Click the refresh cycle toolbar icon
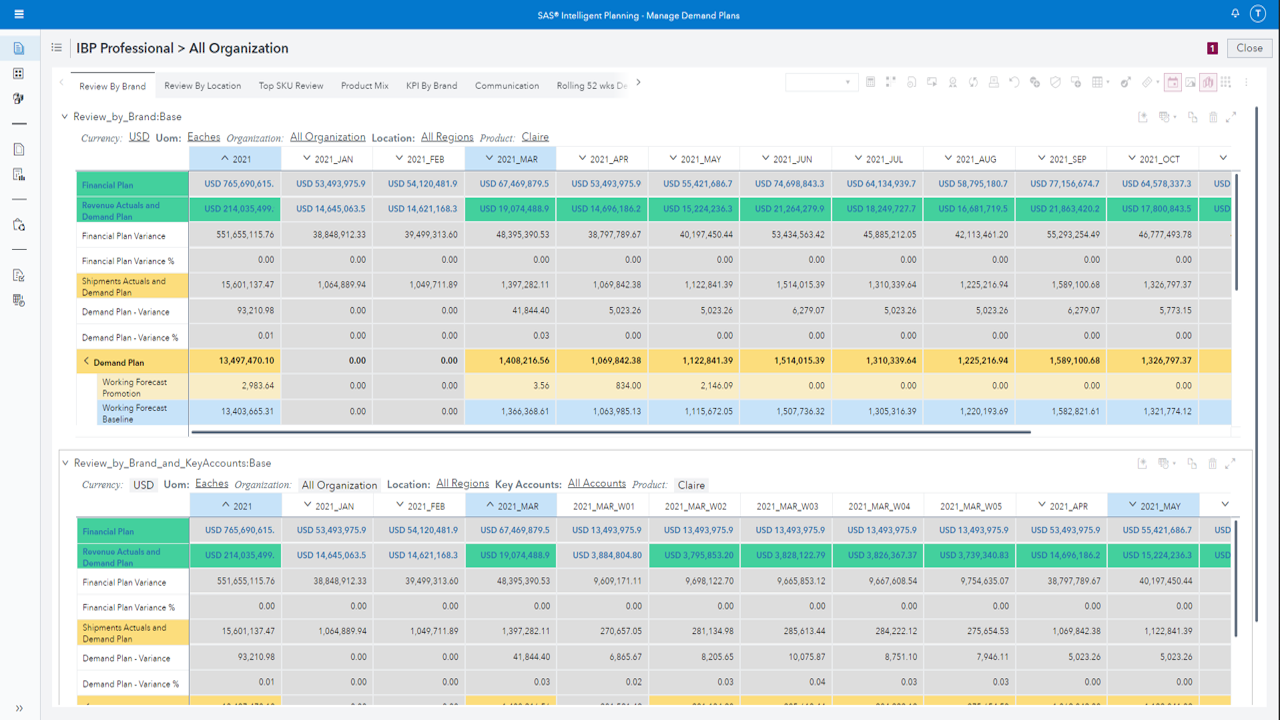Screen dimensions: 1280x720 coord(973,83)
